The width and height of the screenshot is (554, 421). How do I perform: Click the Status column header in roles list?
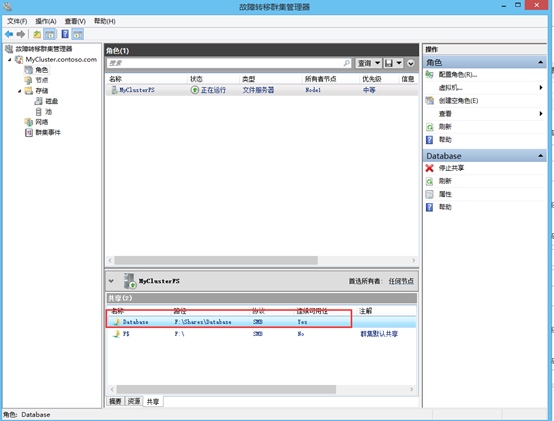point(196,79)
